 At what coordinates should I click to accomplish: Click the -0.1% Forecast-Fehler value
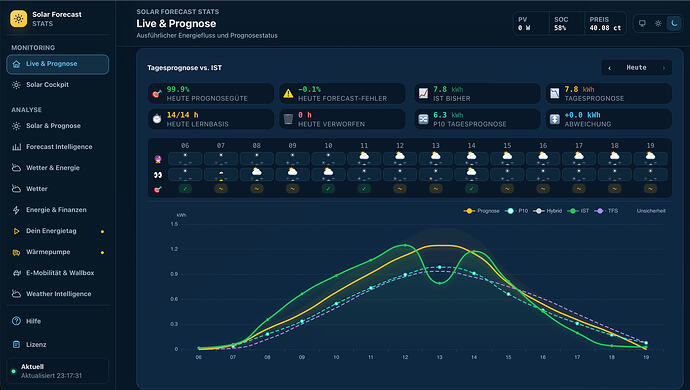point(309,89)
